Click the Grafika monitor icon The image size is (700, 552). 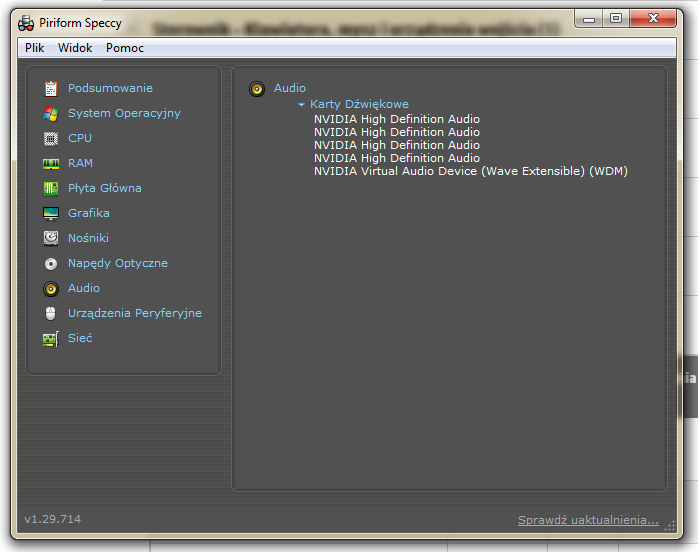(51, 213)
